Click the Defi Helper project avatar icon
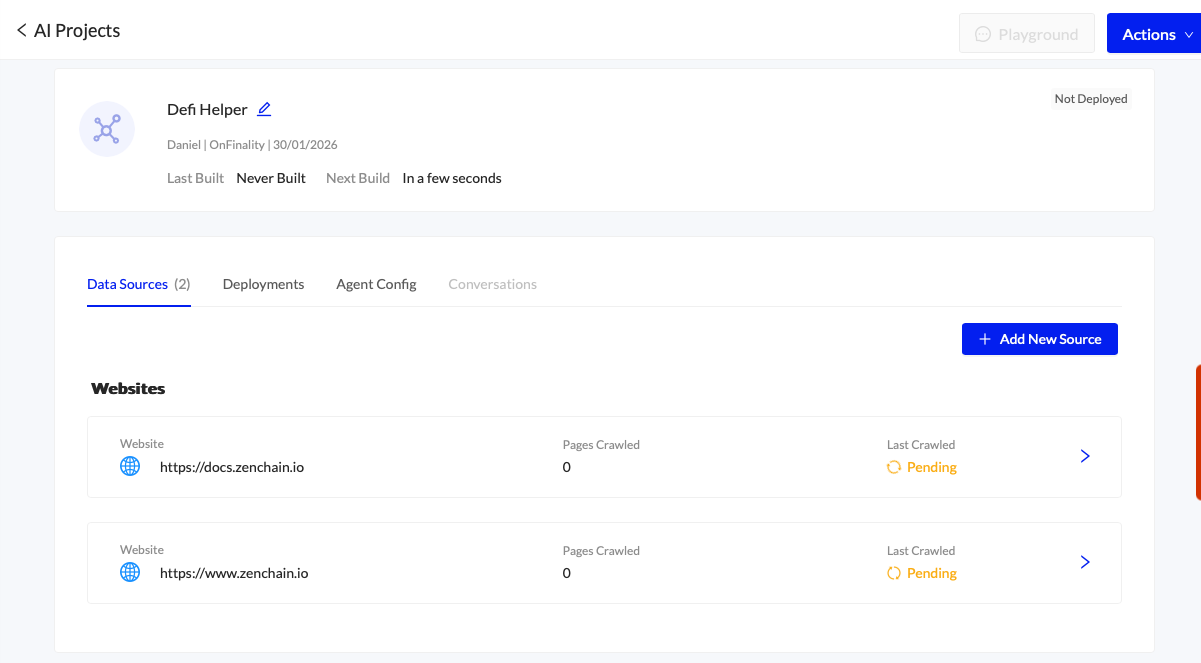Screen dimensions: 1201x663 coord(107,129)
